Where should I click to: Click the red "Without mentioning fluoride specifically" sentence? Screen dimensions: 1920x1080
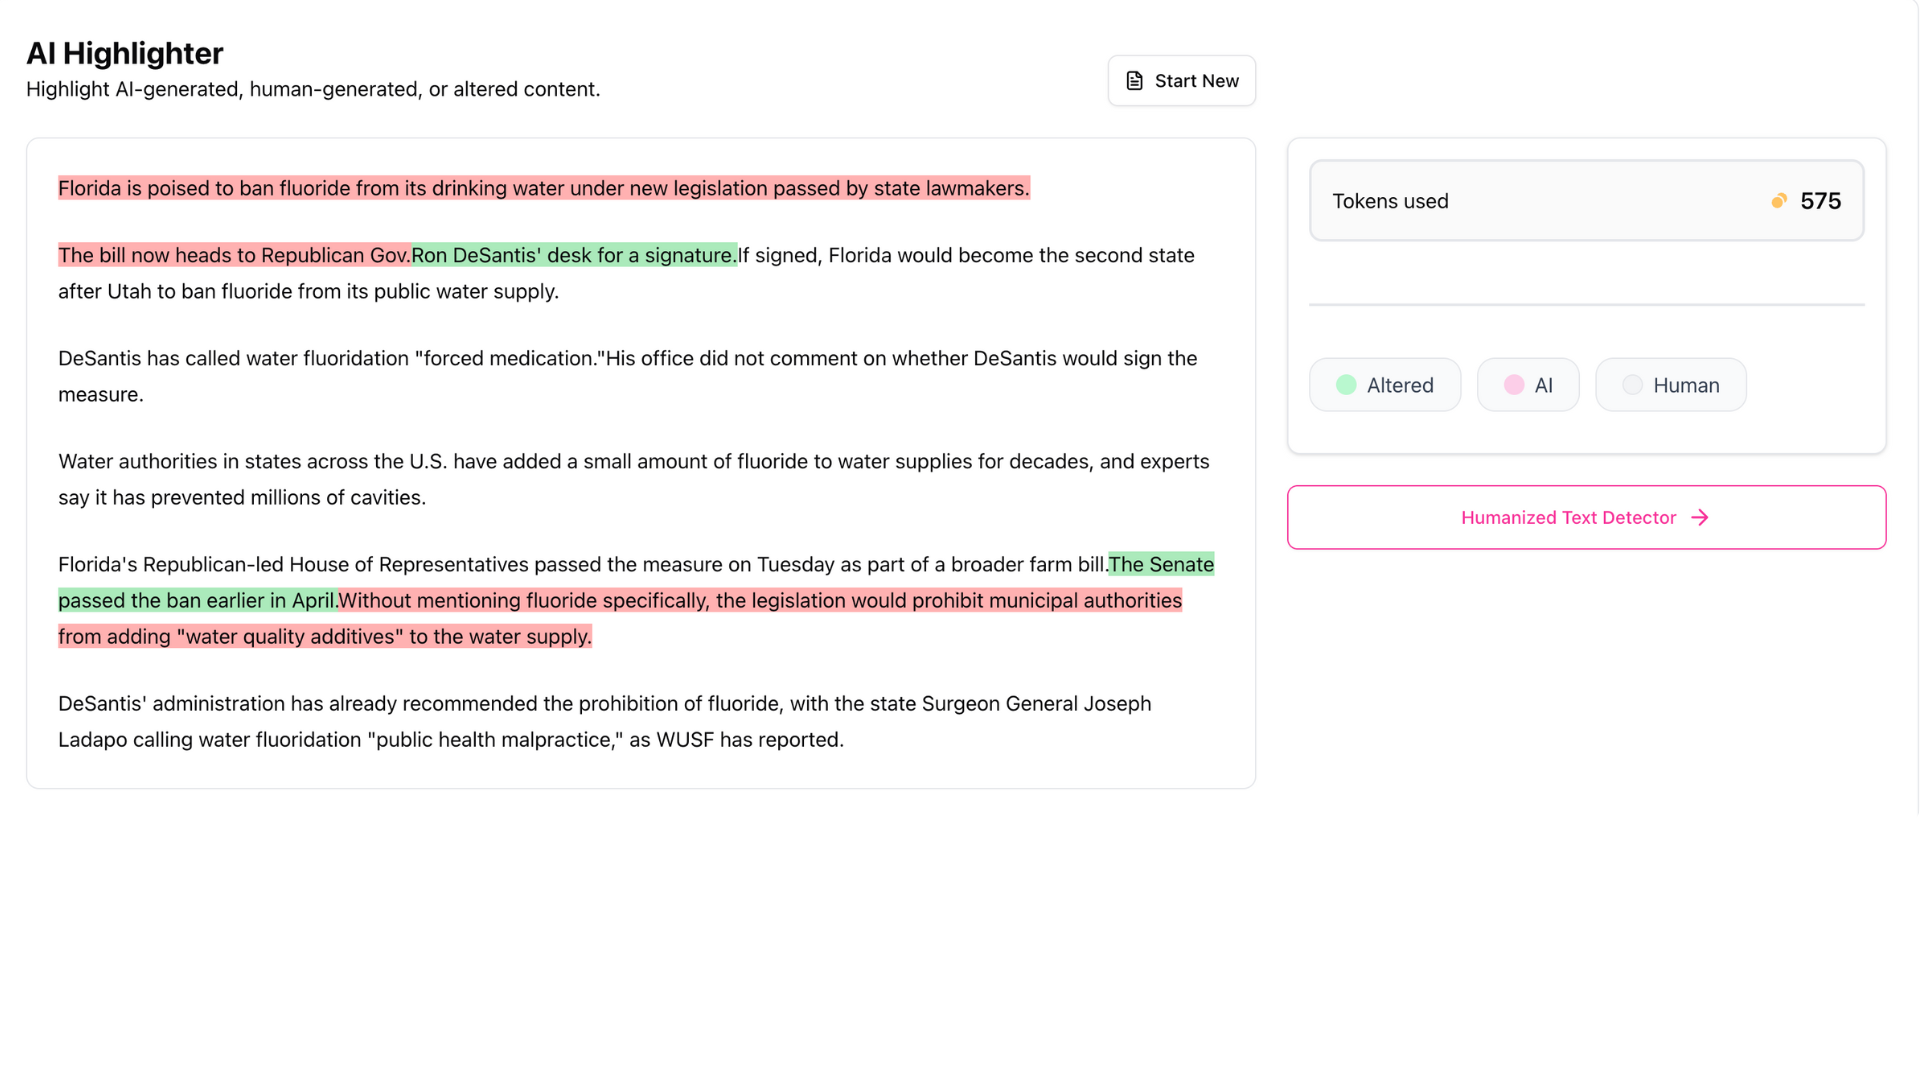(760, 601)
